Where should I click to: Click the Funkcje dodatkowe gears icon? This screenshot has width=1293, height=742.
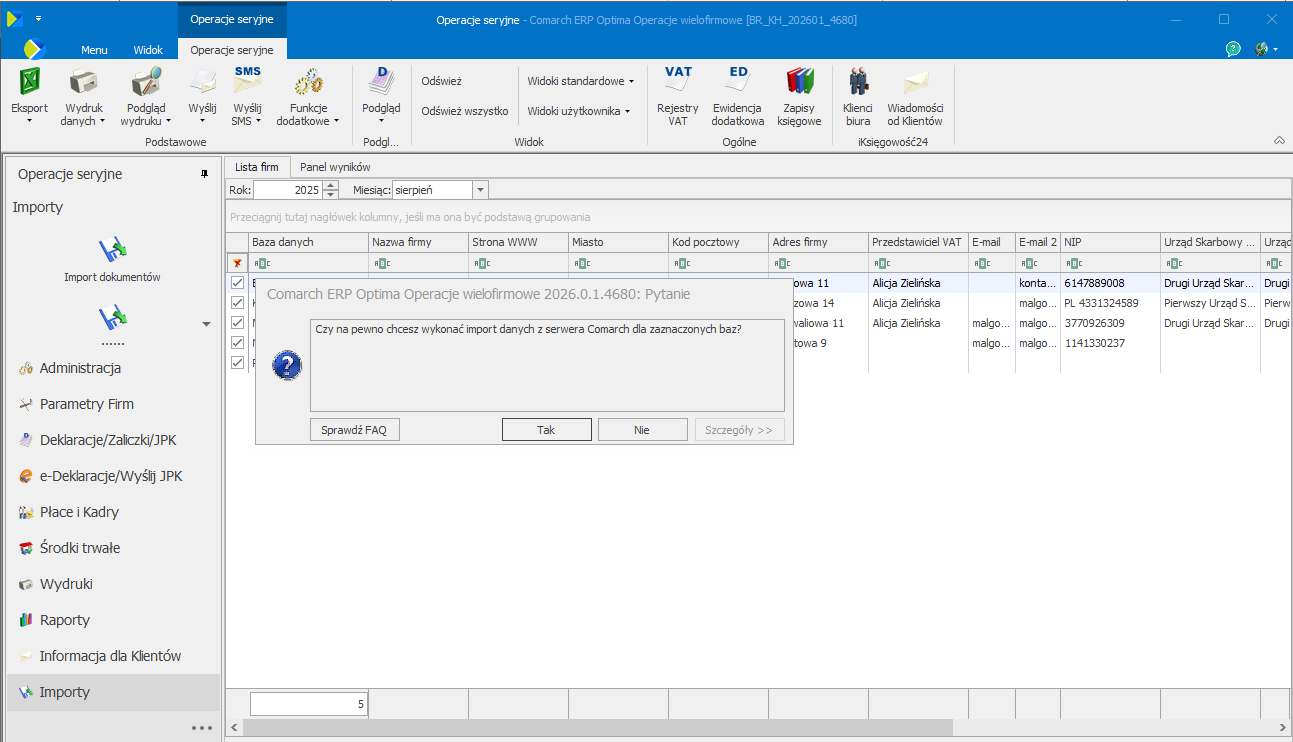click(308, 81)
